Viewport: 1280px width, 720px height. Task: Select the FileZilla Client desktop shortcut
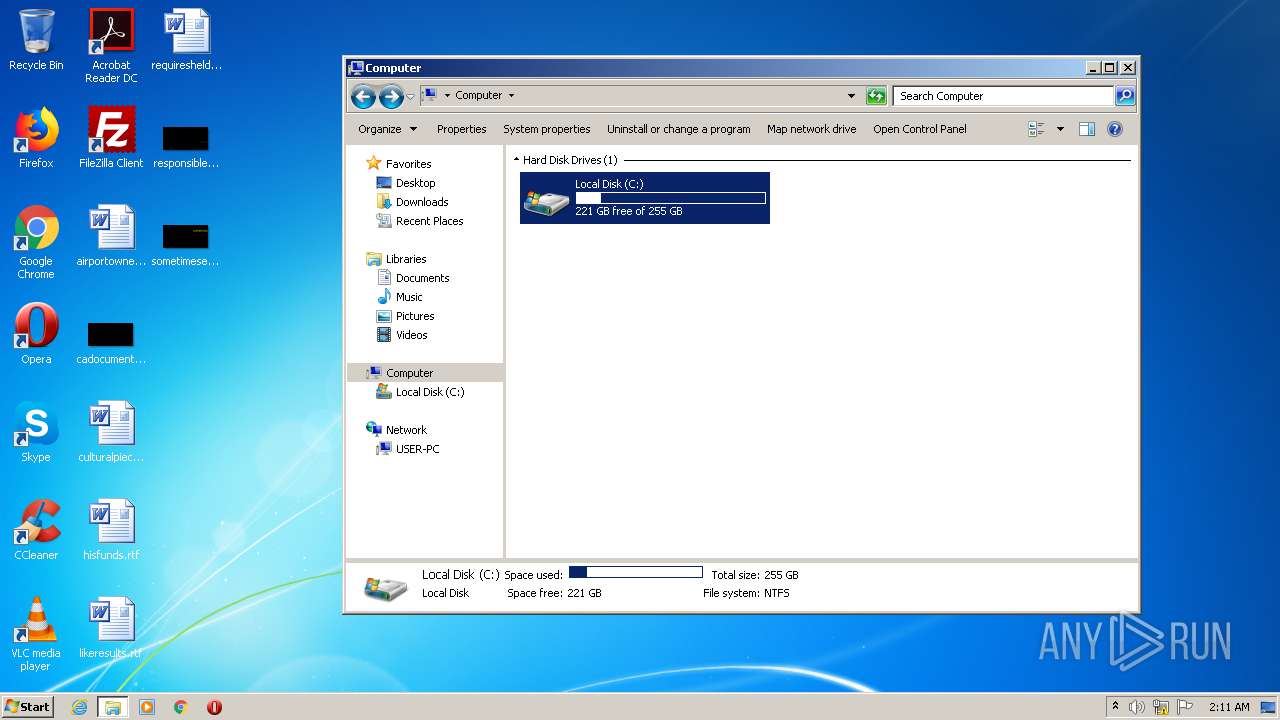point(111,138)
